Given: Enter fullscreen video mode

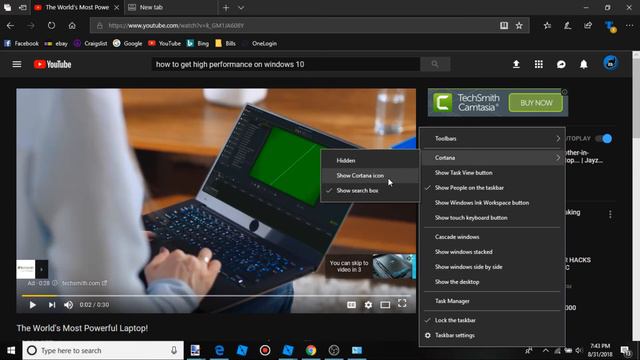Looking at the screenshot, I should (x=402, y=303).
